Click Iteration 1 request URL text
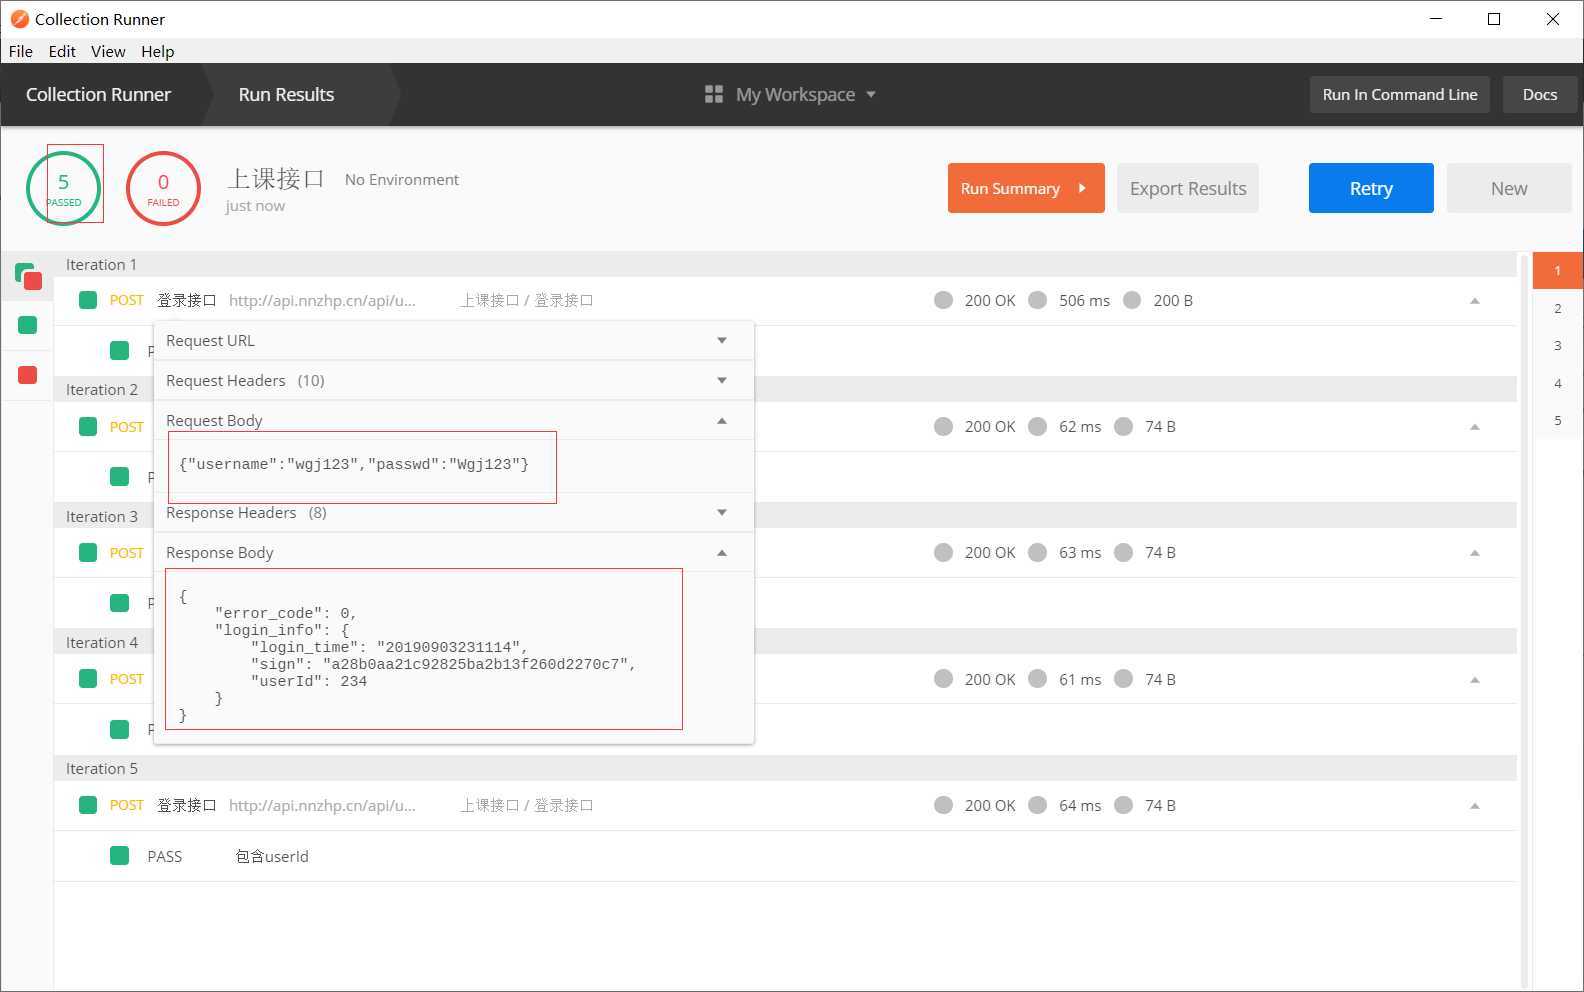 [x=322, y=300]
